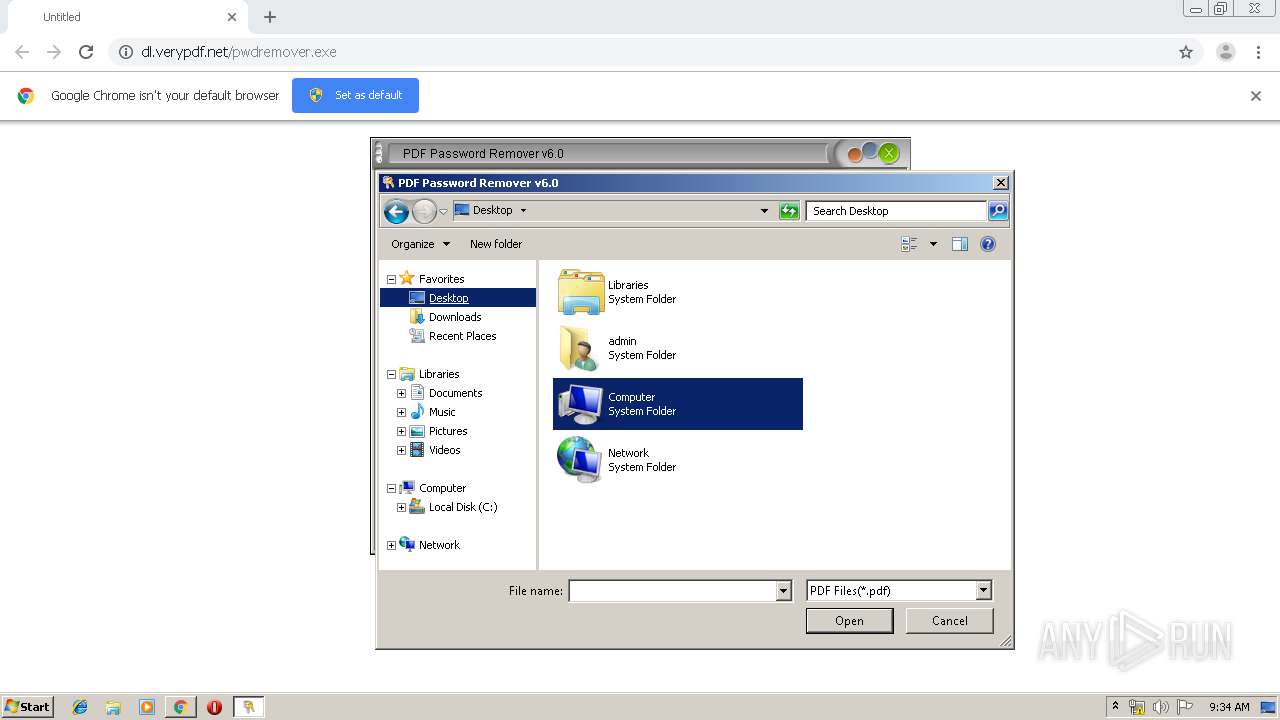
Task: Expand the Local Disk (C:) node
Action: click(x=401, y=507)
